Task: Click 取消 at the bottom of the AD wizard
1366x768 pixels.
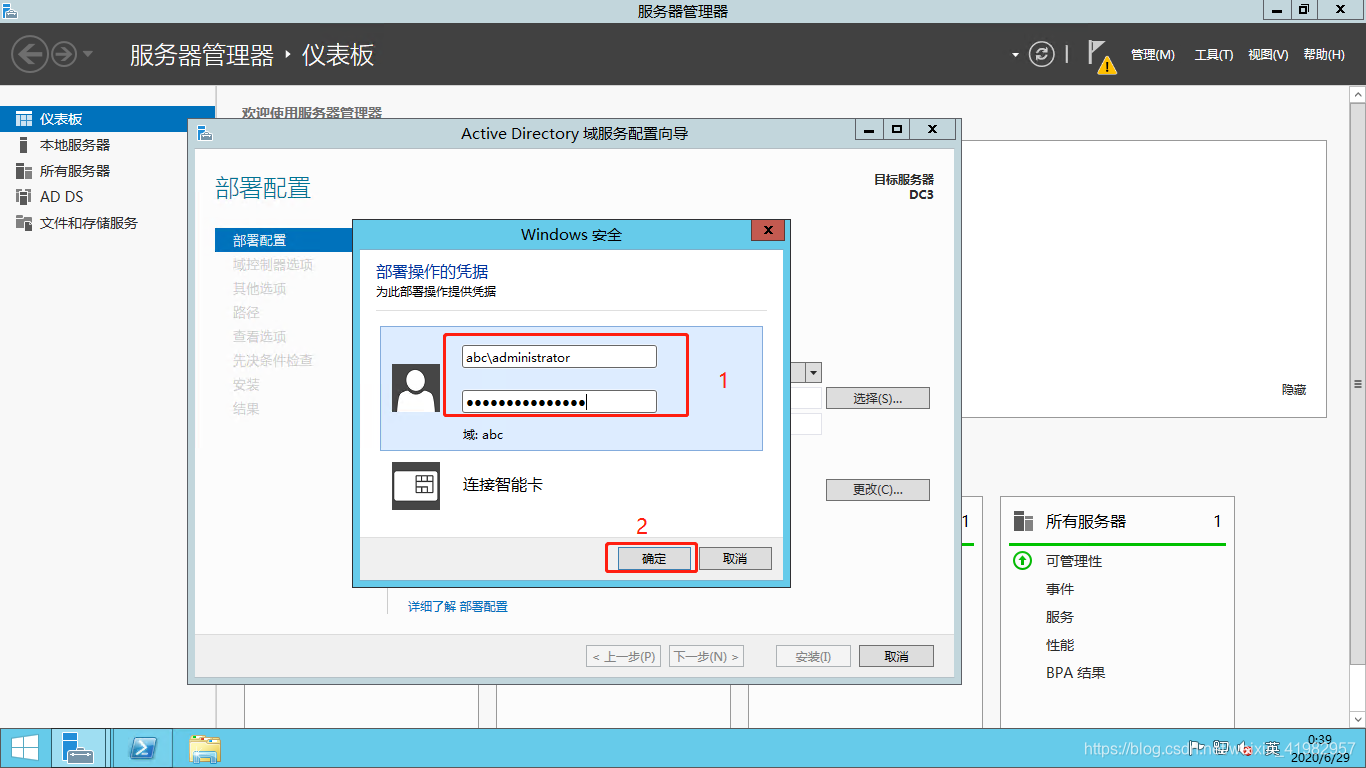Action: 897,657
